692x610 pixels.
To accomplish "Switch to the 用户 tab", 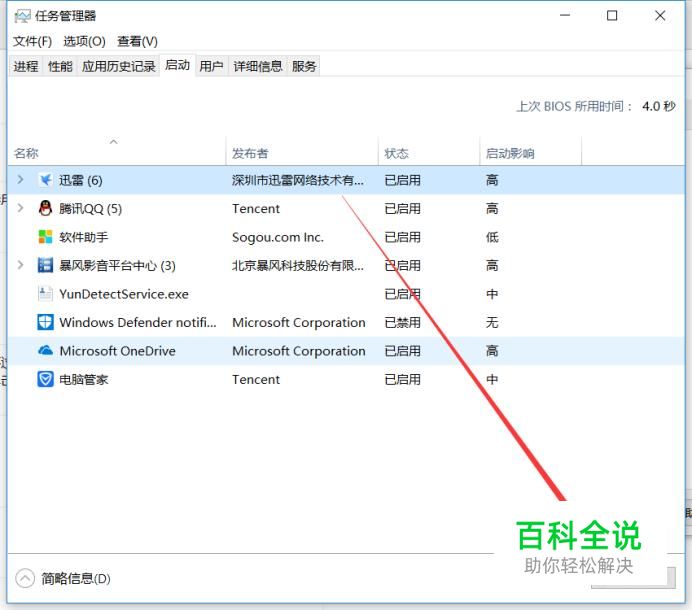I will pos(211,66).
